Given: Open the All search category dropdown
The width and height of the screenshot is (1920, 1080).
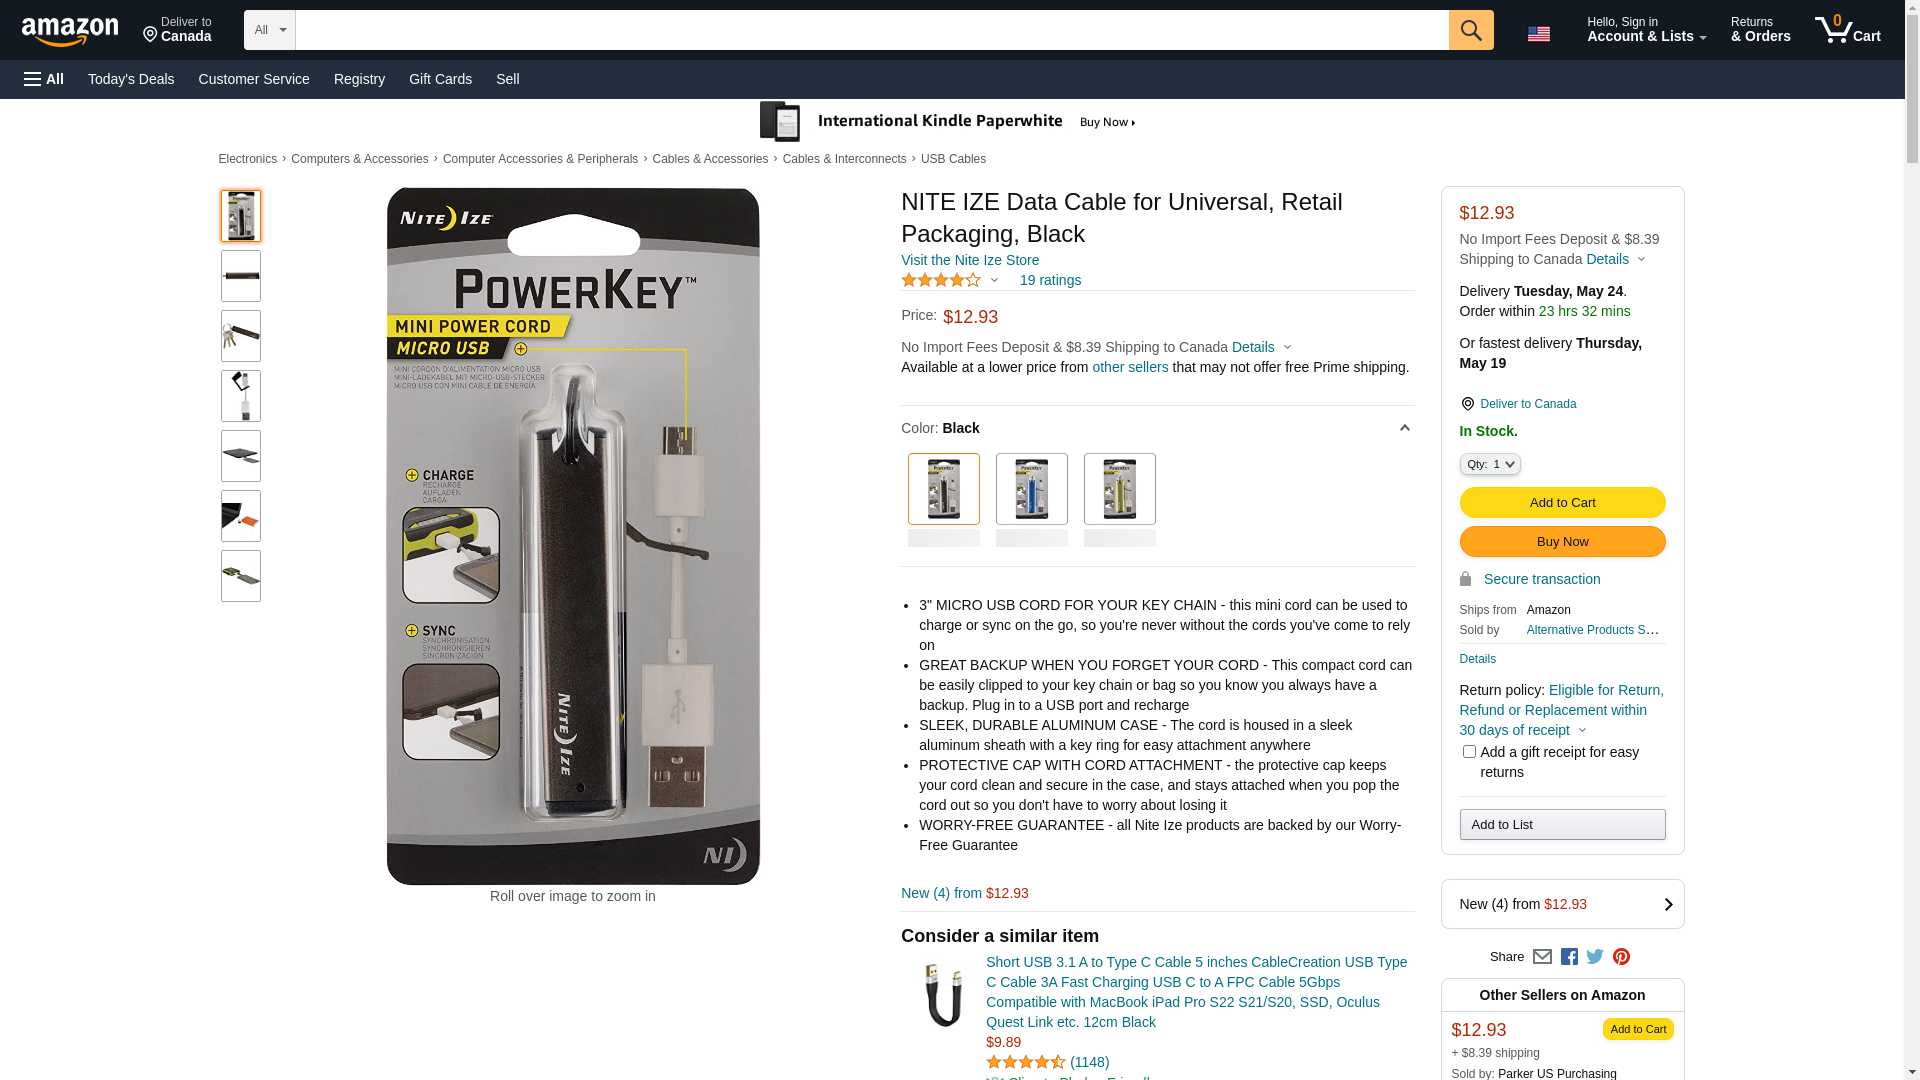Looking at the screenshot, I should tap(270, 30).
